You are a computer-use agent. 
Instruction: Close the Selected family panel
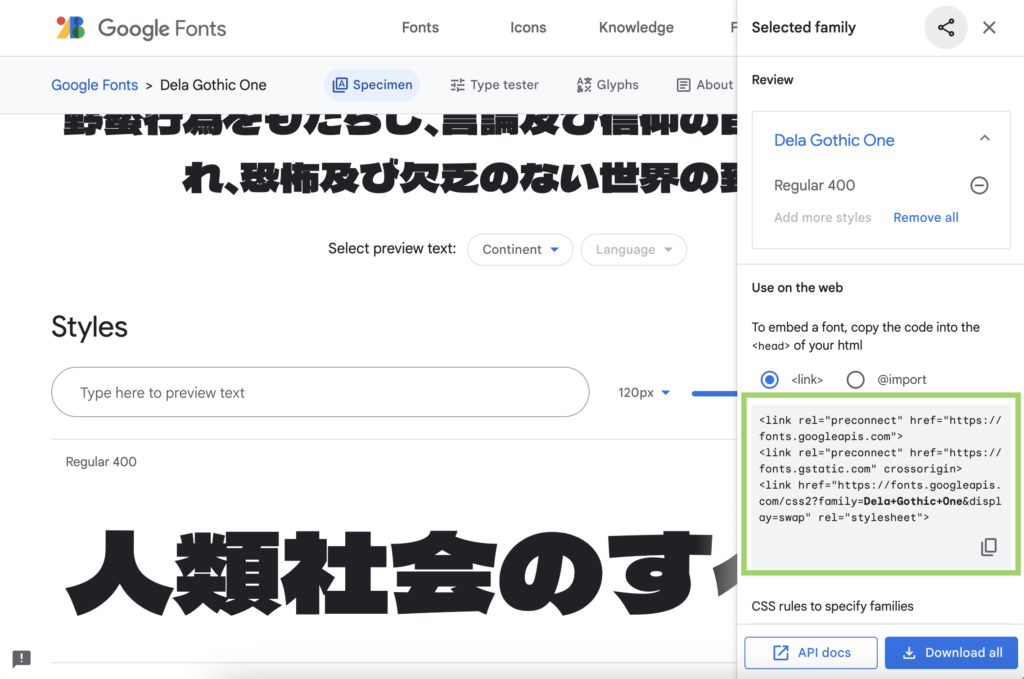click(989, 28)
